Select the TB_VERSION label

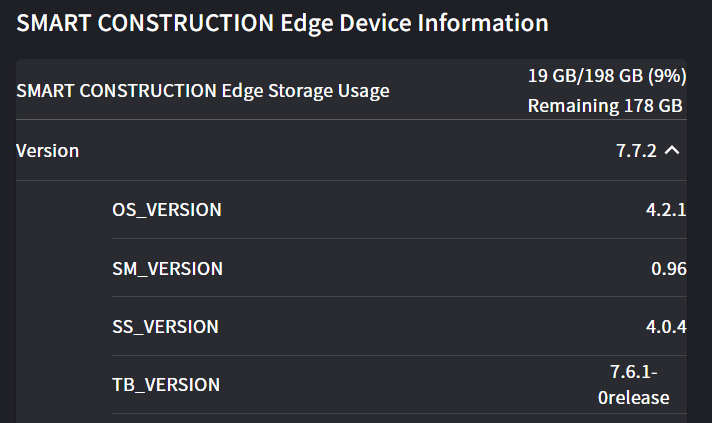[x=166, y=385]
